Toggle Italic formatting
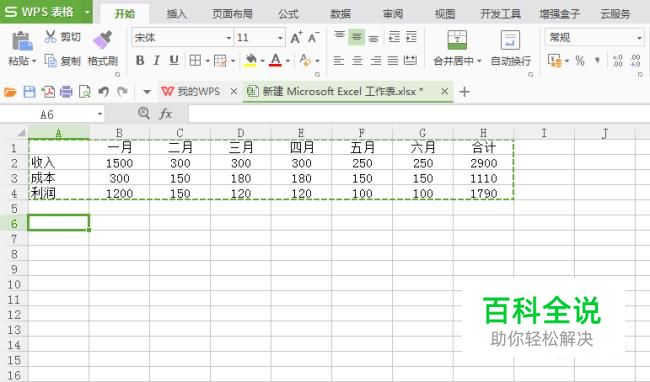This screenshot has width=650, height=382. pos(156,61)
